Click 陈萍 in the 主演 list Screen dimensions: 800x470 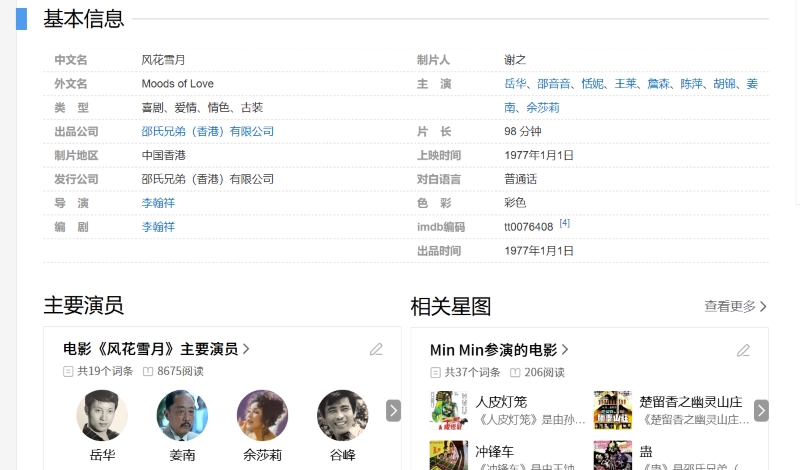pos(692,84)
